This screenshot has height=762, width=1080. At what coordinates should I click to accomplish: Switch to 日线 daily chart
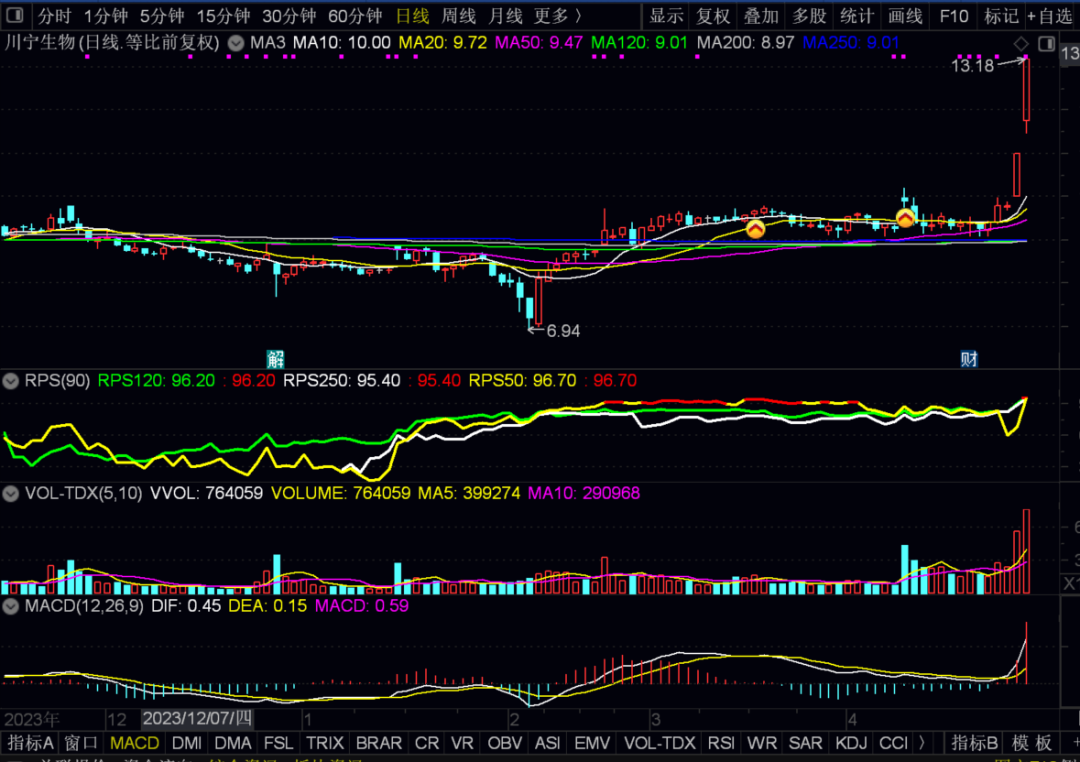click(x=412, y=16)
